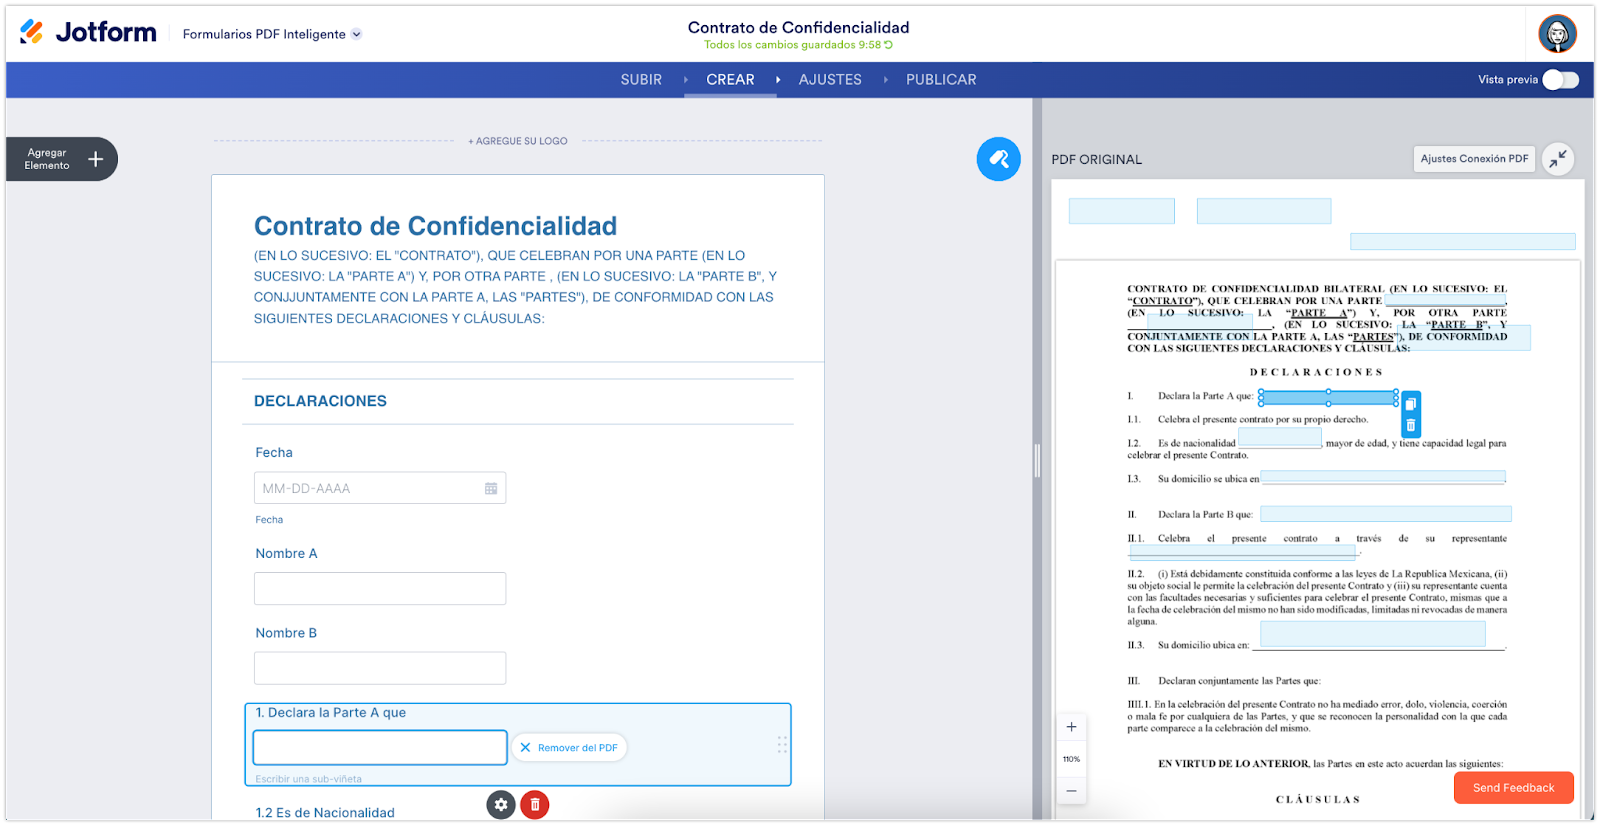The height and width of the screenshot is (826, 1600).
Task: Click Agregar Elemento button
Action: click(62, 159)
